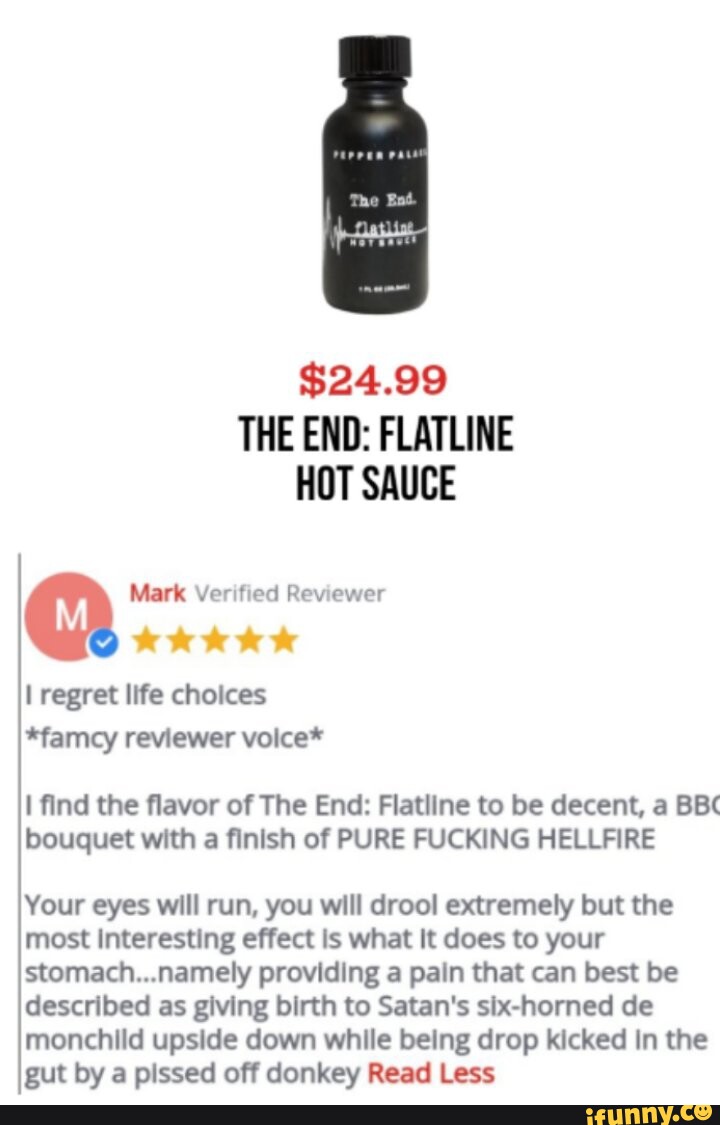Click the hot sauce bottle product image
The height and width of the screenshot is (1125, 720).
[x=375, y=174]
